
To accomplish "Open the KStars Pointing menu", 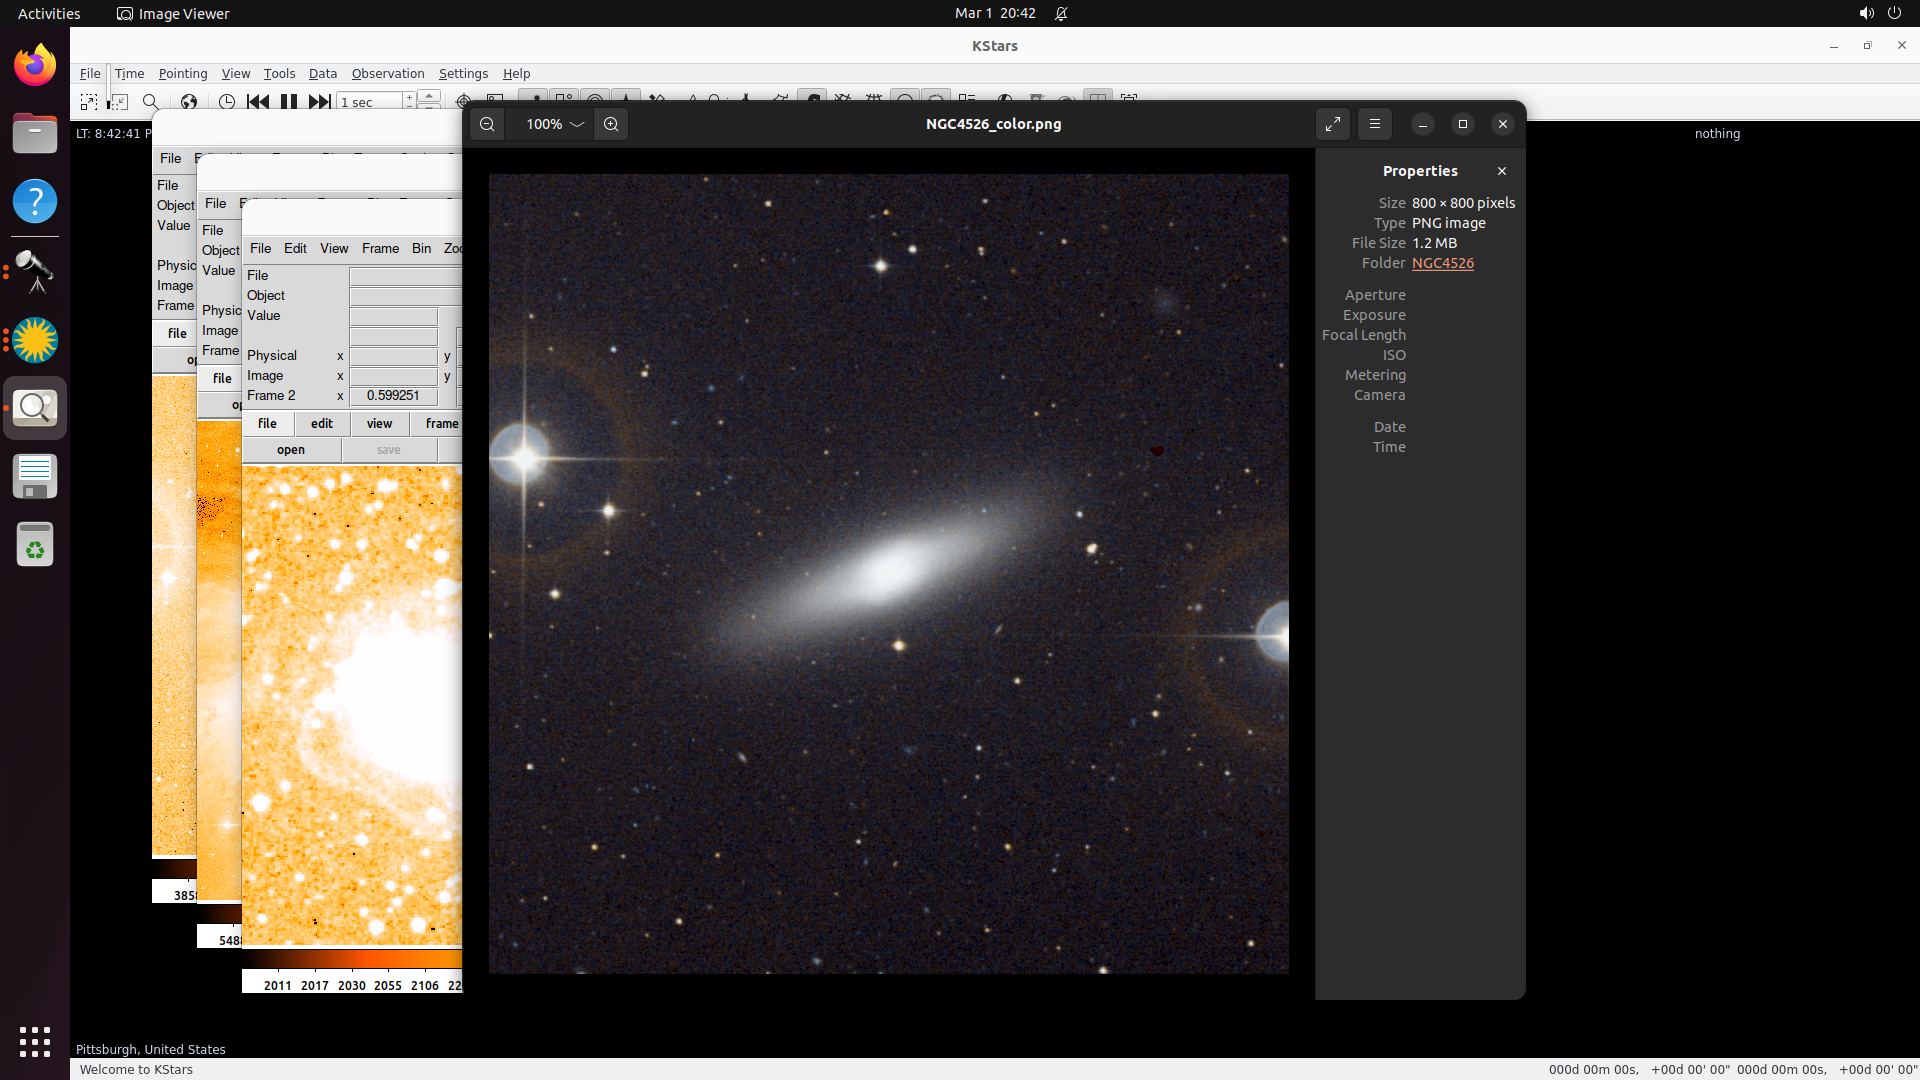I will click(x=183, y=73).
